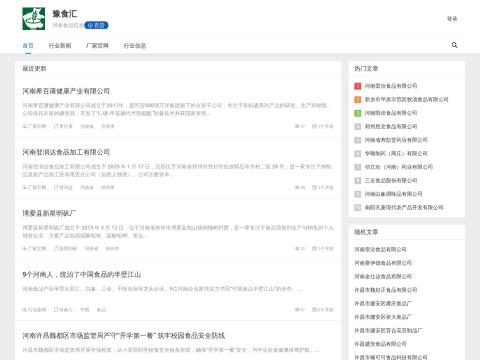The width and height of the screenshot is (480, 360).
Task: Click the 豫食汇 site title text
Action: pos(65,14)
